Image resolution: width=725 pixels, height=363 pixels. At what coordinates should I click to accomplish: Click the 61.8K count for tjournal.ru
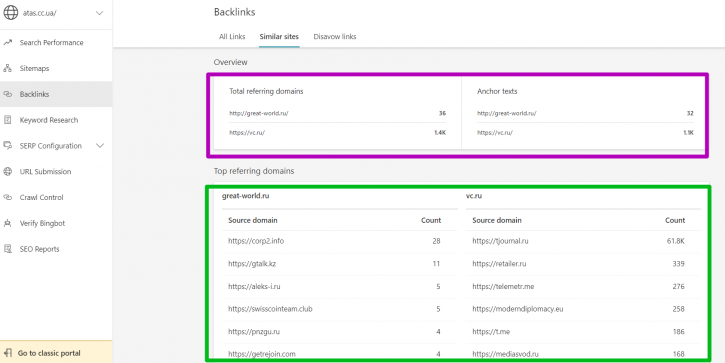click(x=675, y=241)
